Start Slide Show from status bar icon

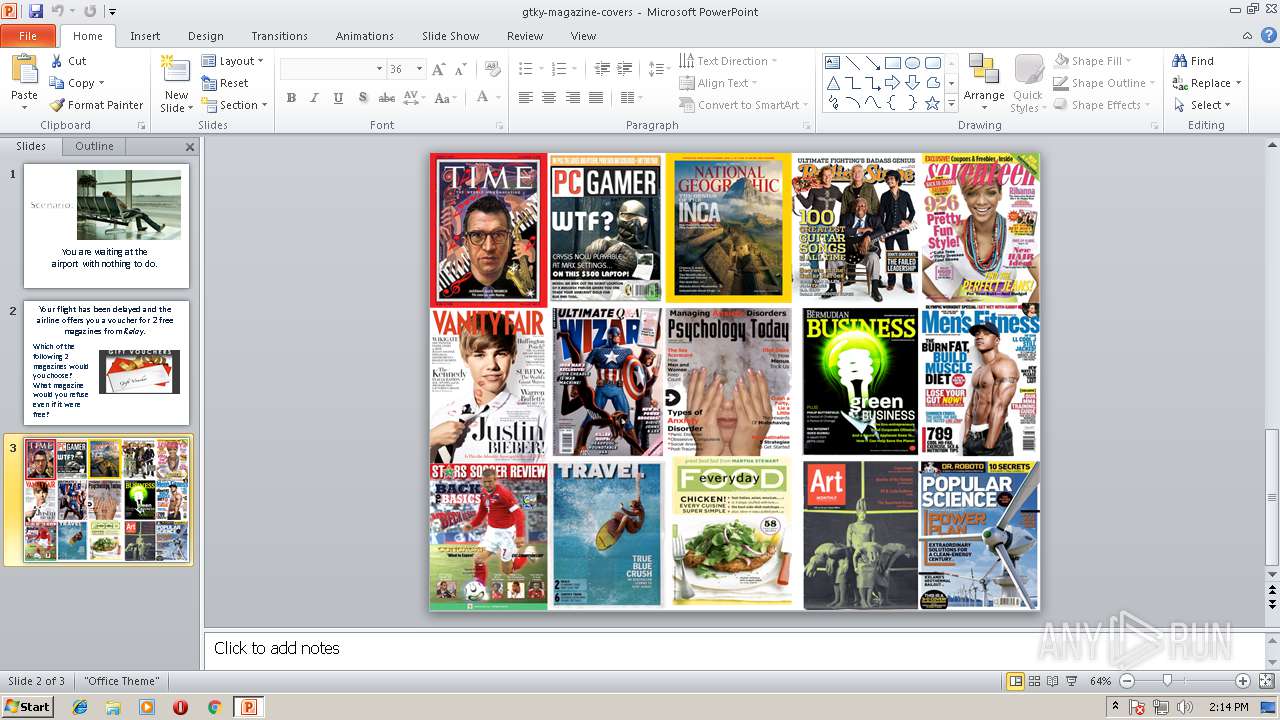tap(1071, 681)
